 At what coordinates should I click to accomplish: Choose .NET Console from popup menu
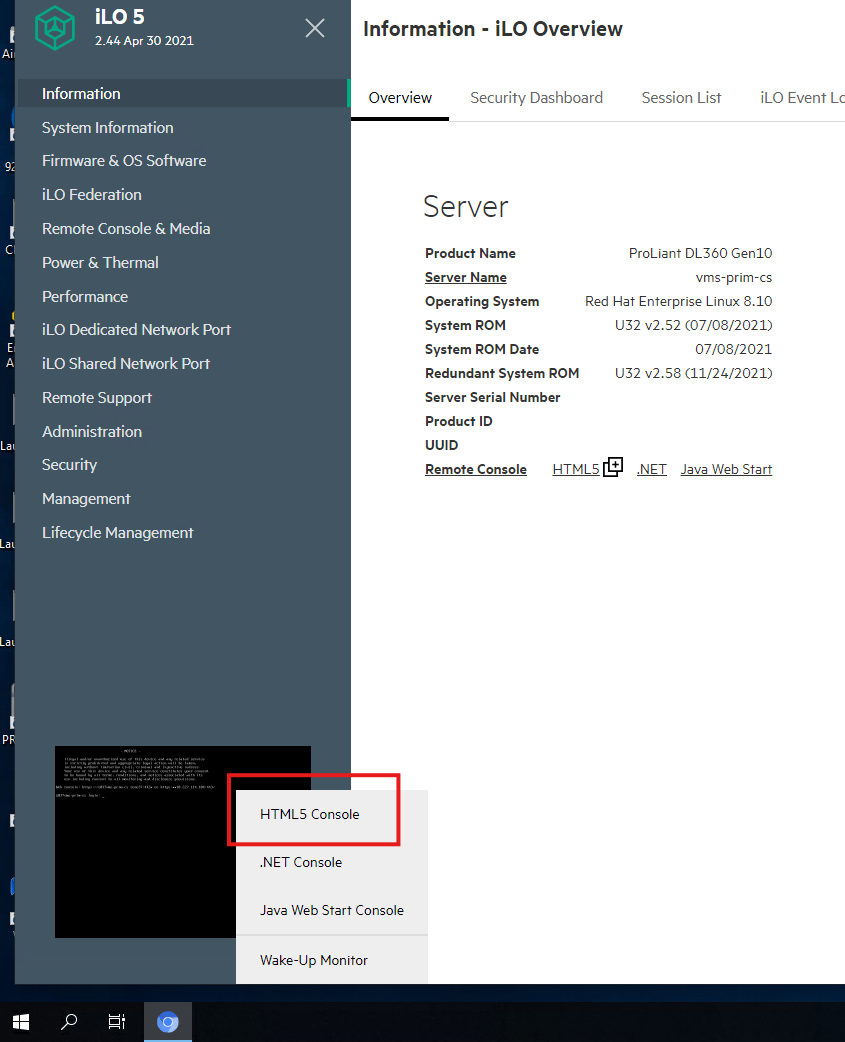click(x=301, y=862)
